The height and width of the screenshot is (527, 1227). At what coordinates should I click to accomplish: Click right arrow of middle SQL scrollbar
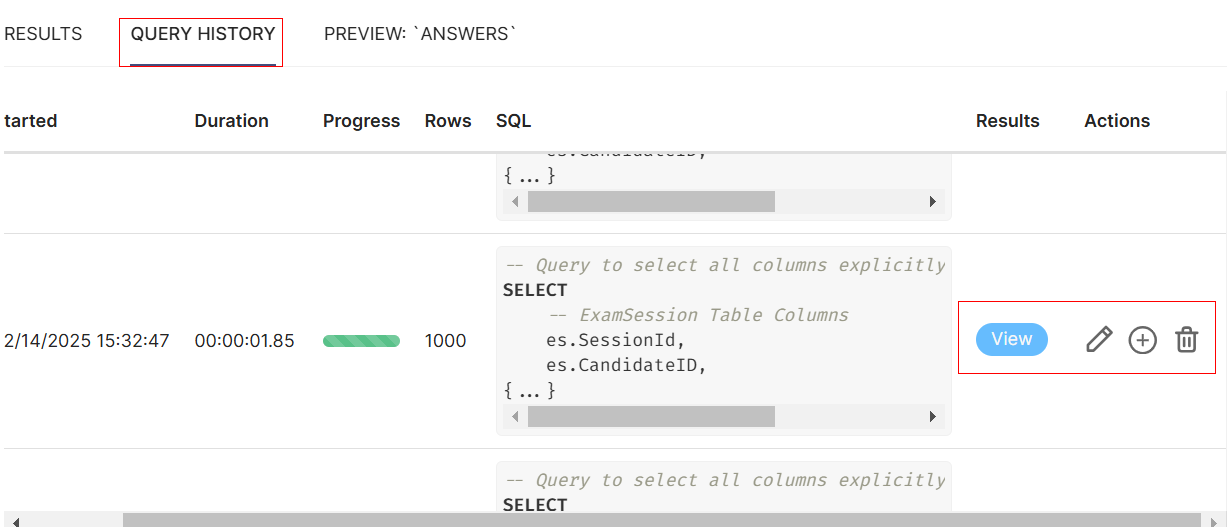[933, 416]
